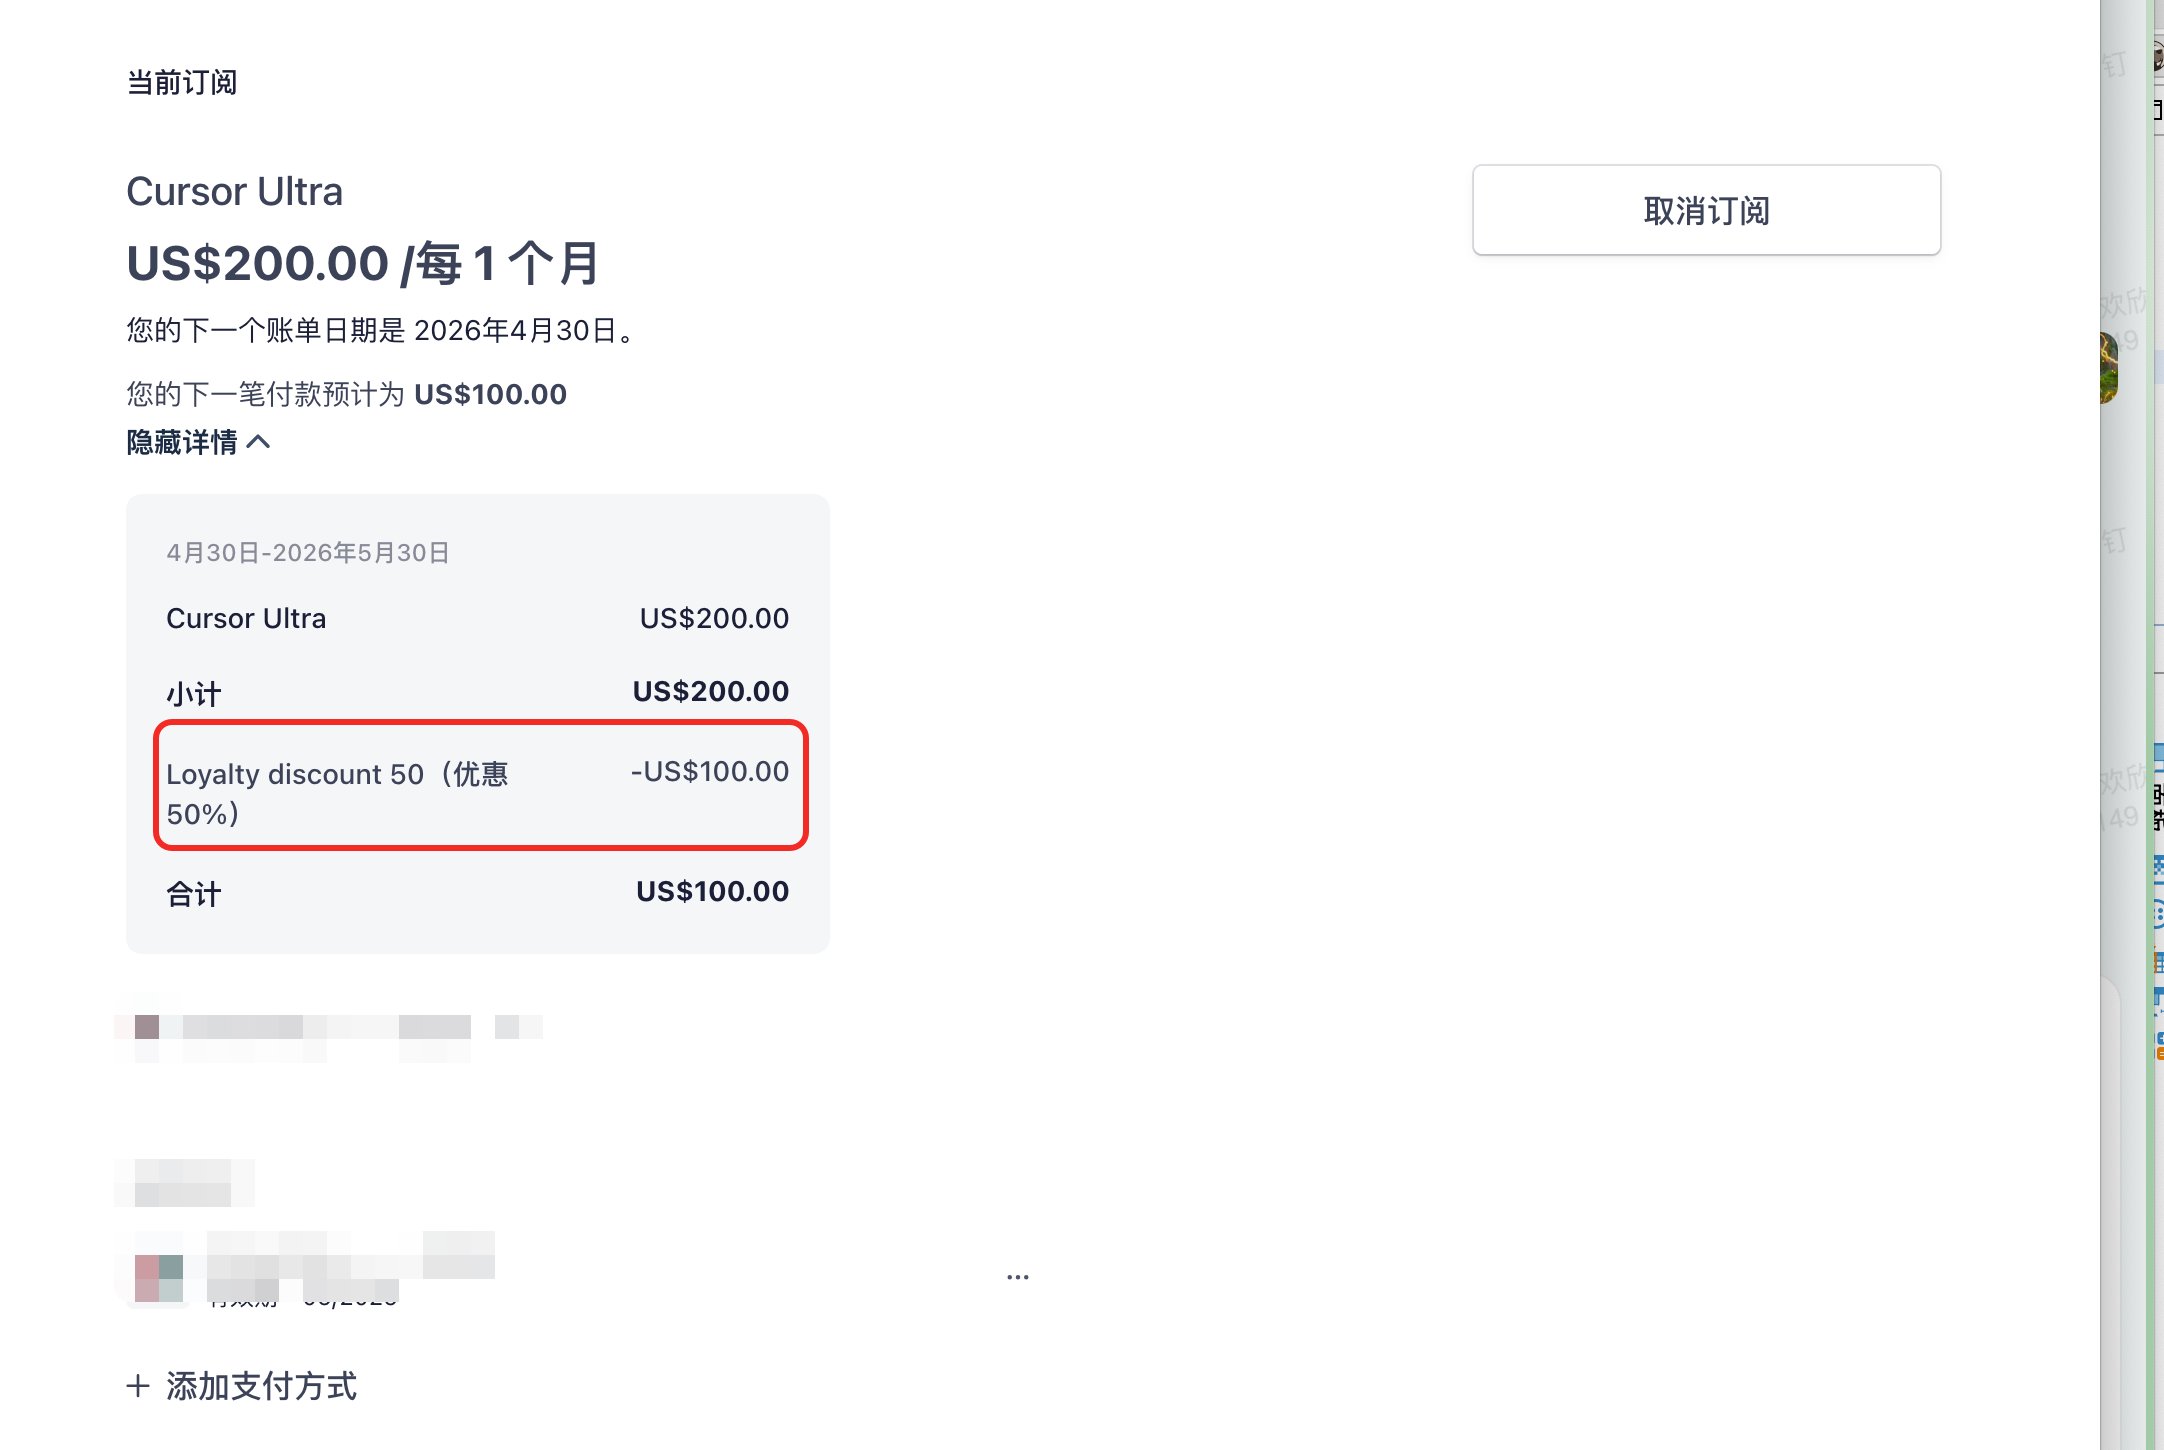Click 添加支付方式 to add payment method
Image resolution: width=2164 pixels, height=1450 pixels.
[241, 1386]
